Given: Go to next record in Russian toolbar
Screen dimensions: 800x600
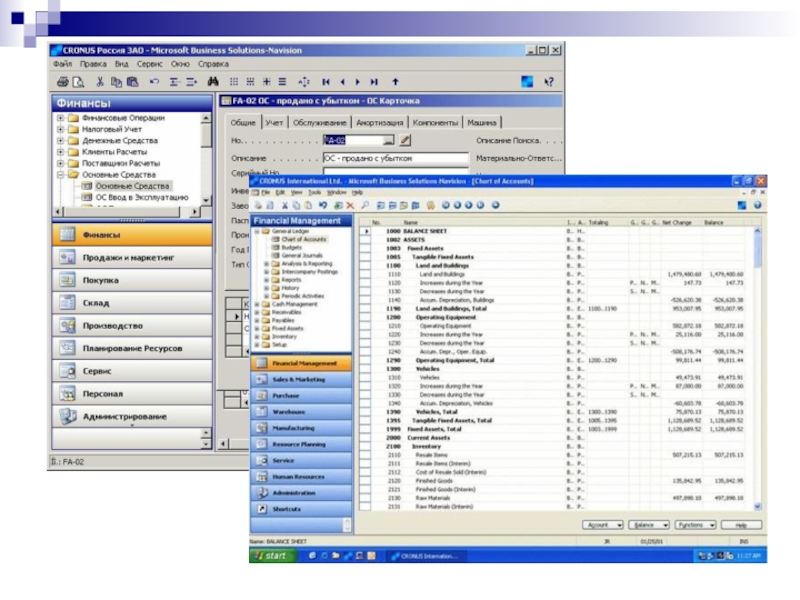Looking at the screenshot, I should [358, 82].
